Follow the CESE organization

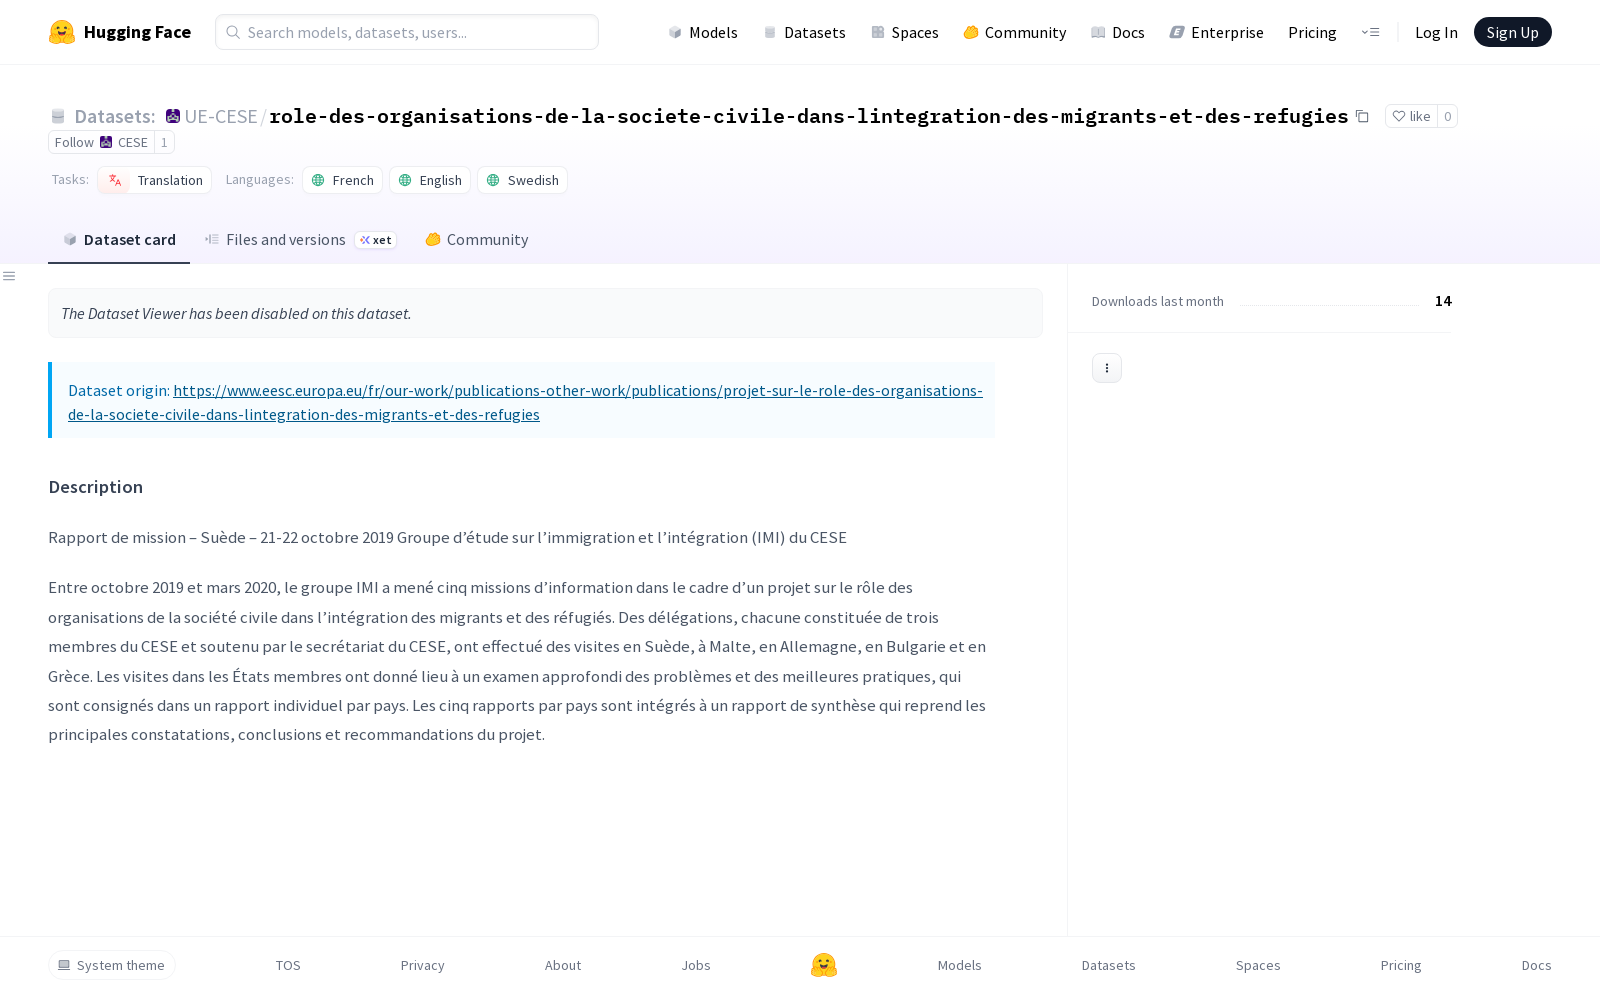click(x=101, y=142)
